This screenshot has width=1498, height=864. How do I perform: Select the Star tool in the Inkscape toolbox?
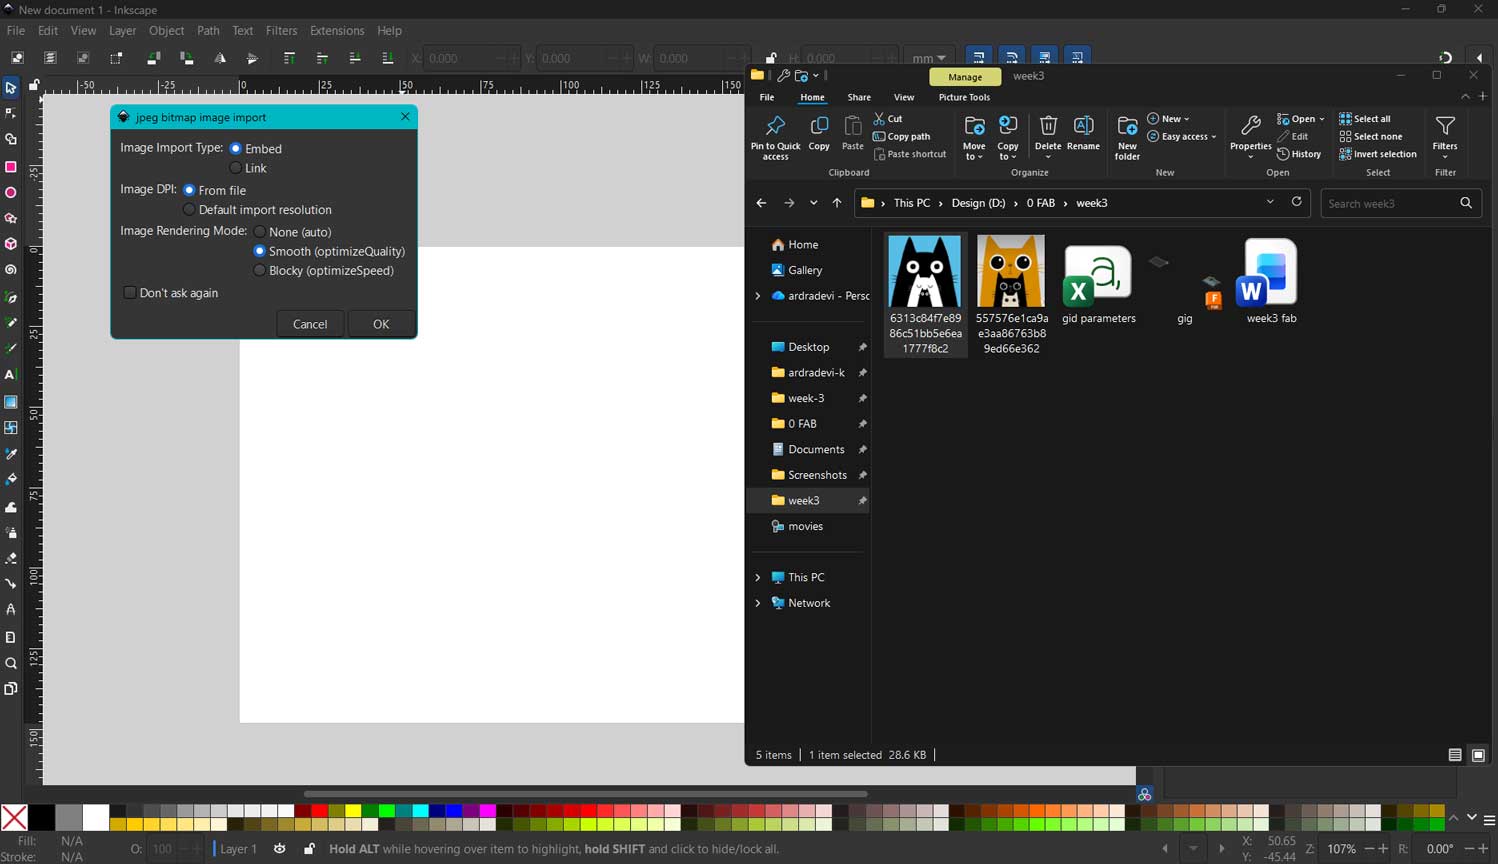tap(11, 219)
